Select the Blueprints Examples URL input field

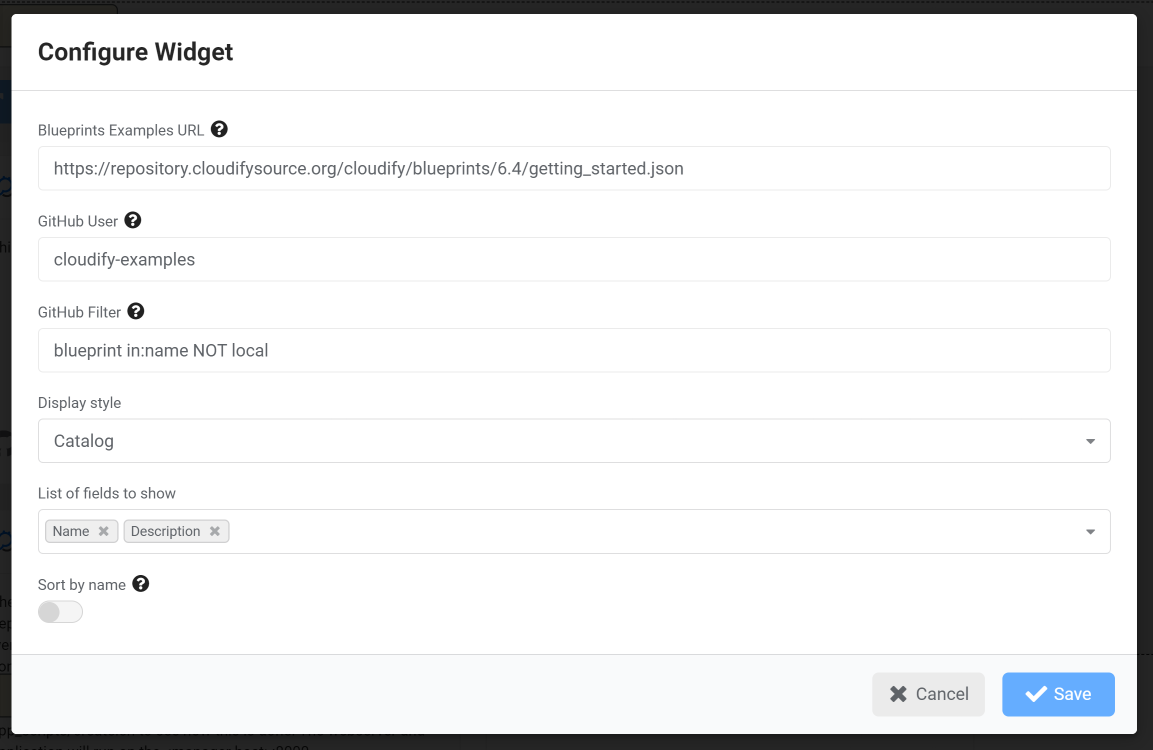coord(574,168)
